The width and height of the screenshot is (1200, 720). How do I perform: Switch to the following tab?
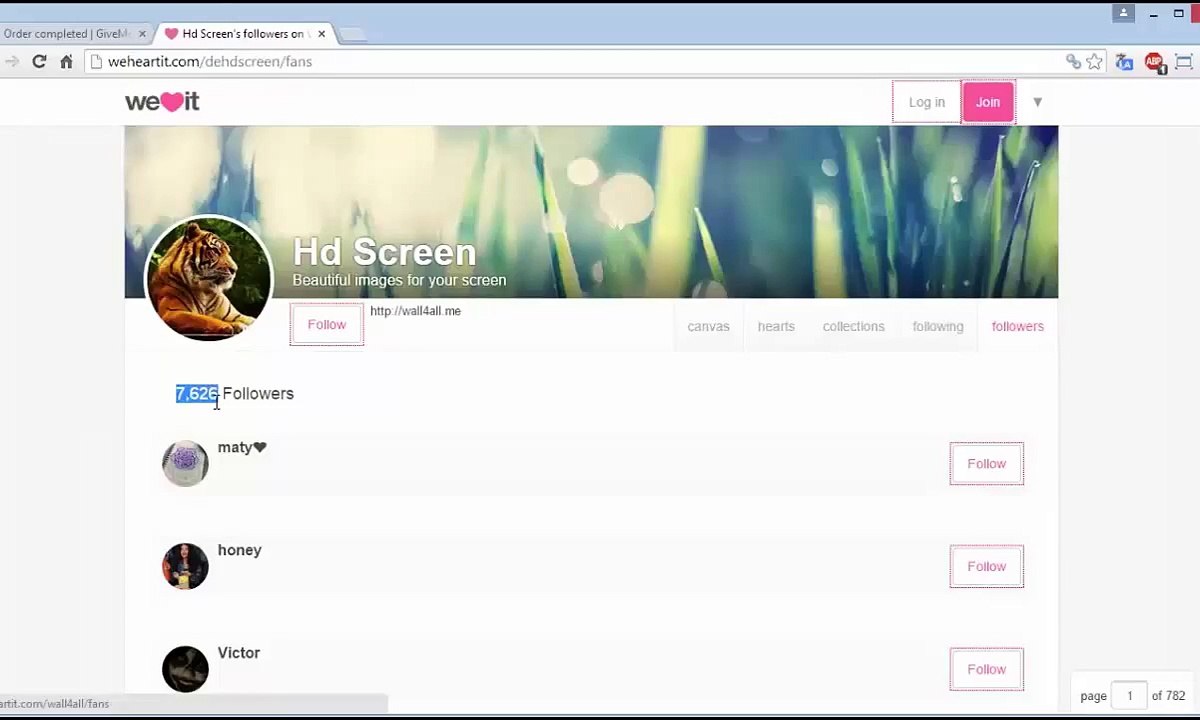(938, 326)
